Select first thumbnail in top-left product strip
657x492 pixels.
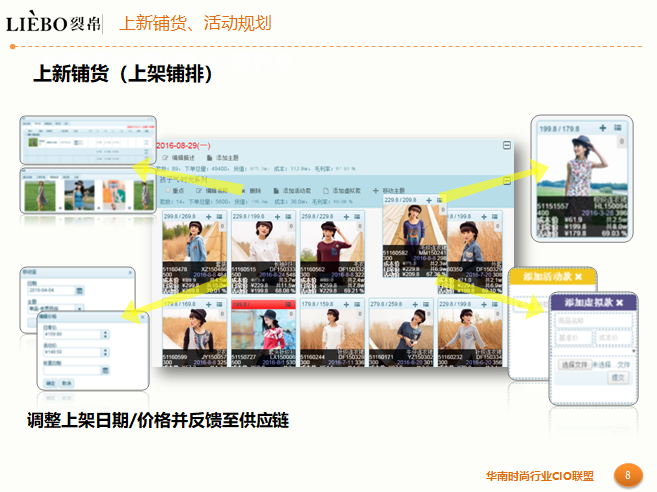[x=40, y=195]
